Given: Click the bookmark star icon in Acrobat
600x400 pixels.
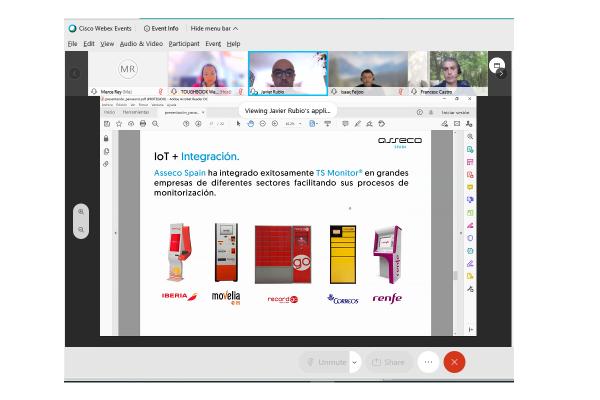Looking at the screenshot, I should point(119,124).
